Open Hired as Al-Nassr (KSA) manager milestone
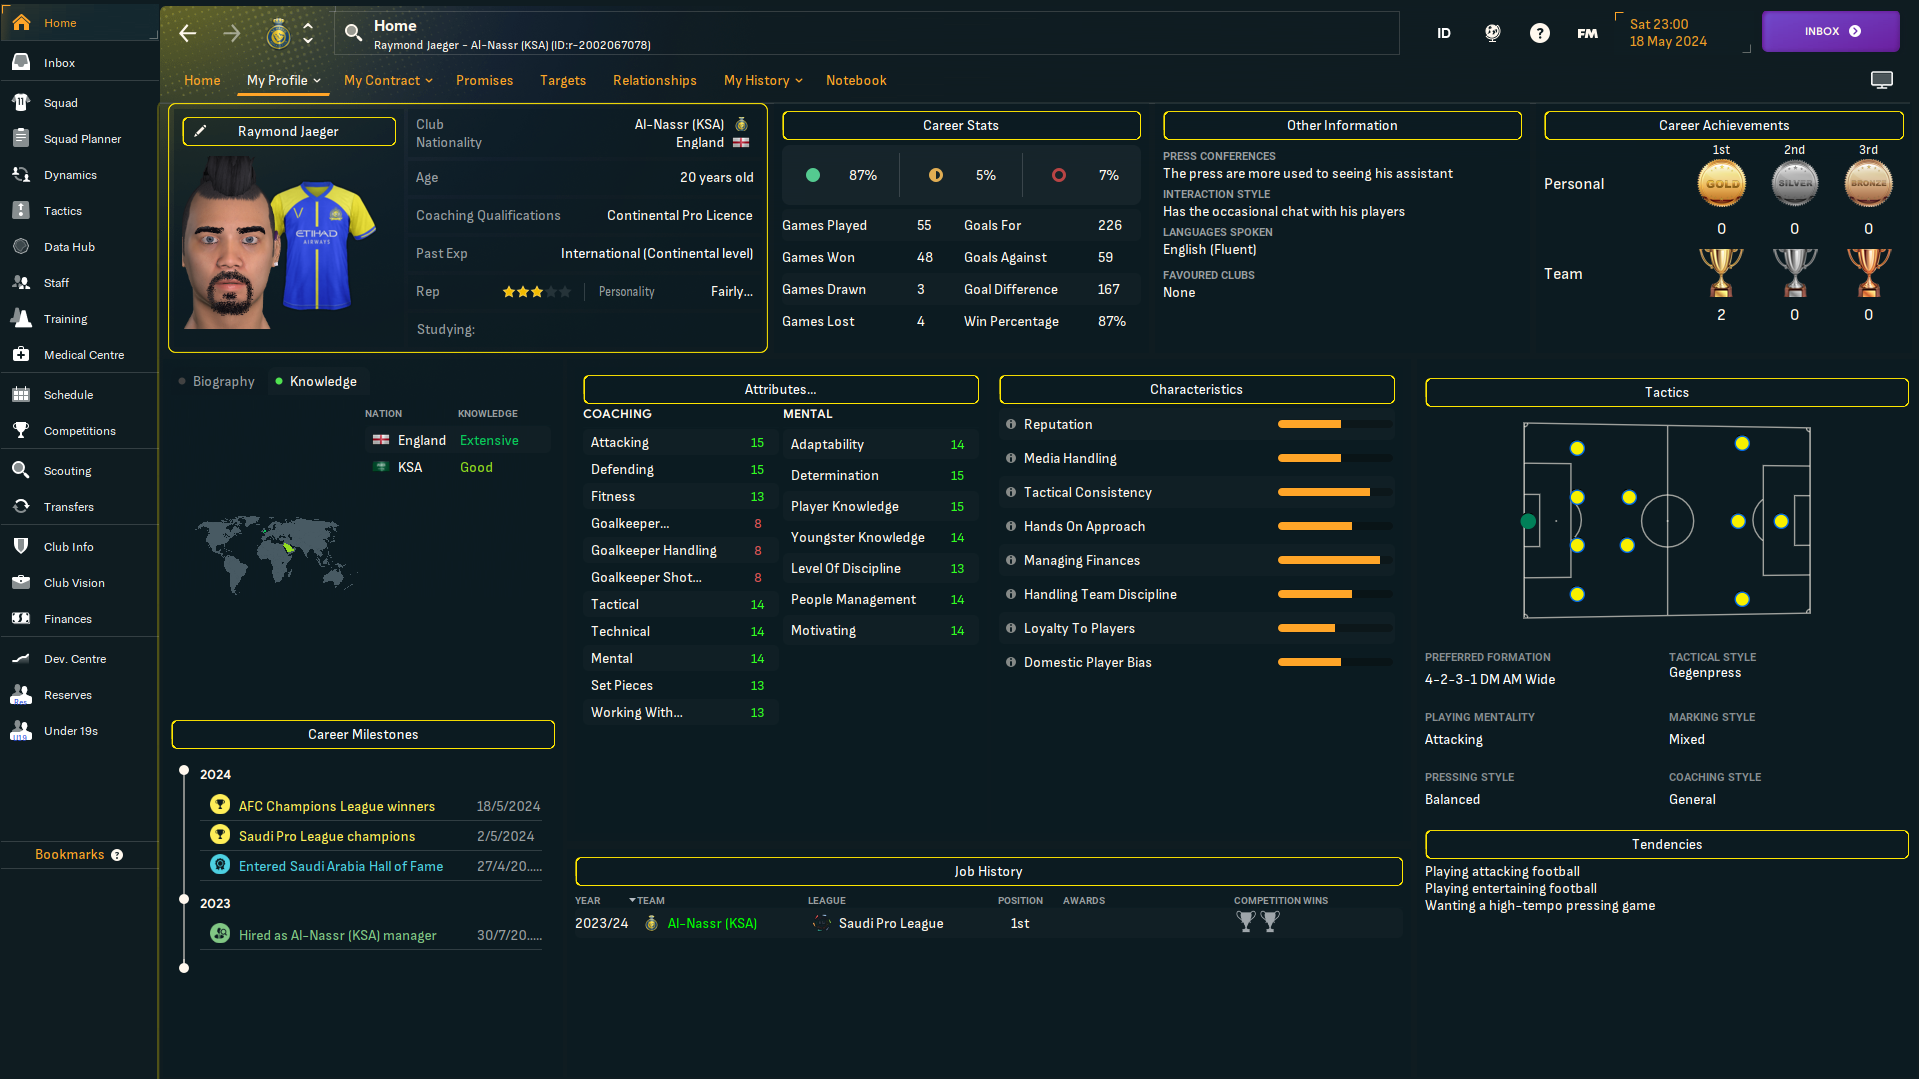 pos(338,935)
